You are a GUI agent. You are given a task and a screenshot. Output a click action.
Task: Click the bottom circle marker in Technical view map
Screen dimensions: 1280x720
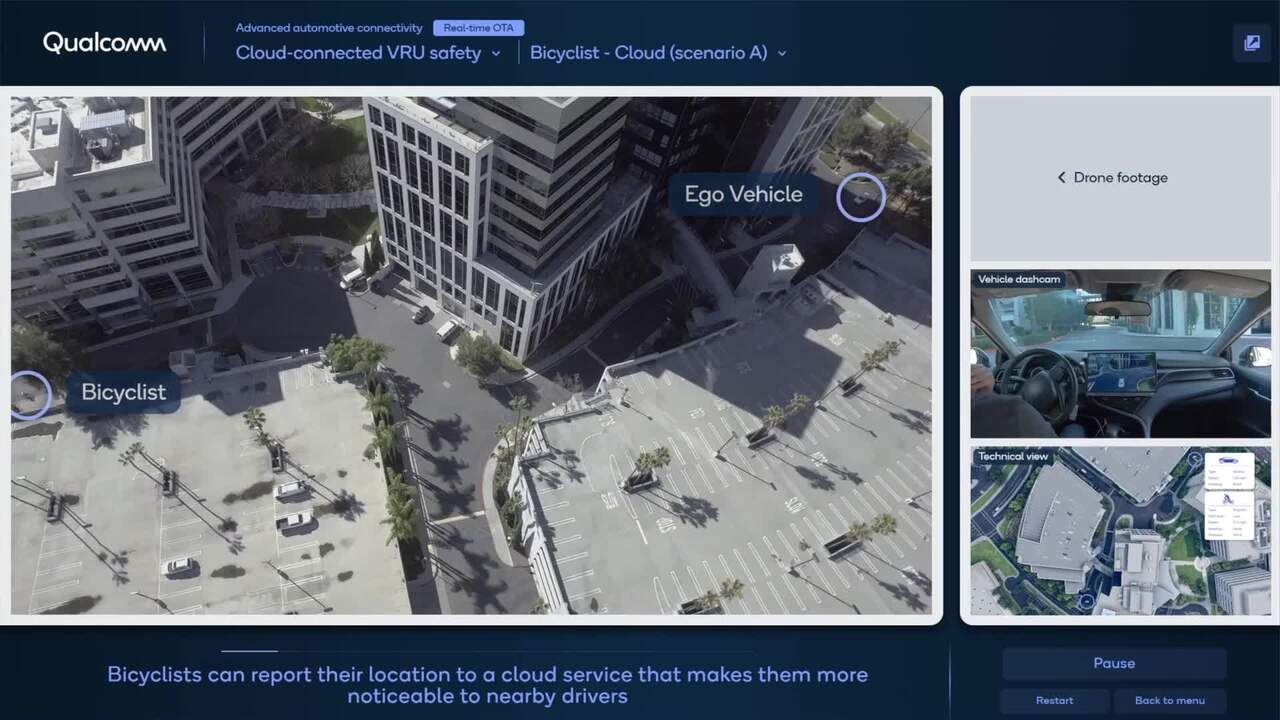tap(1087, 601)
